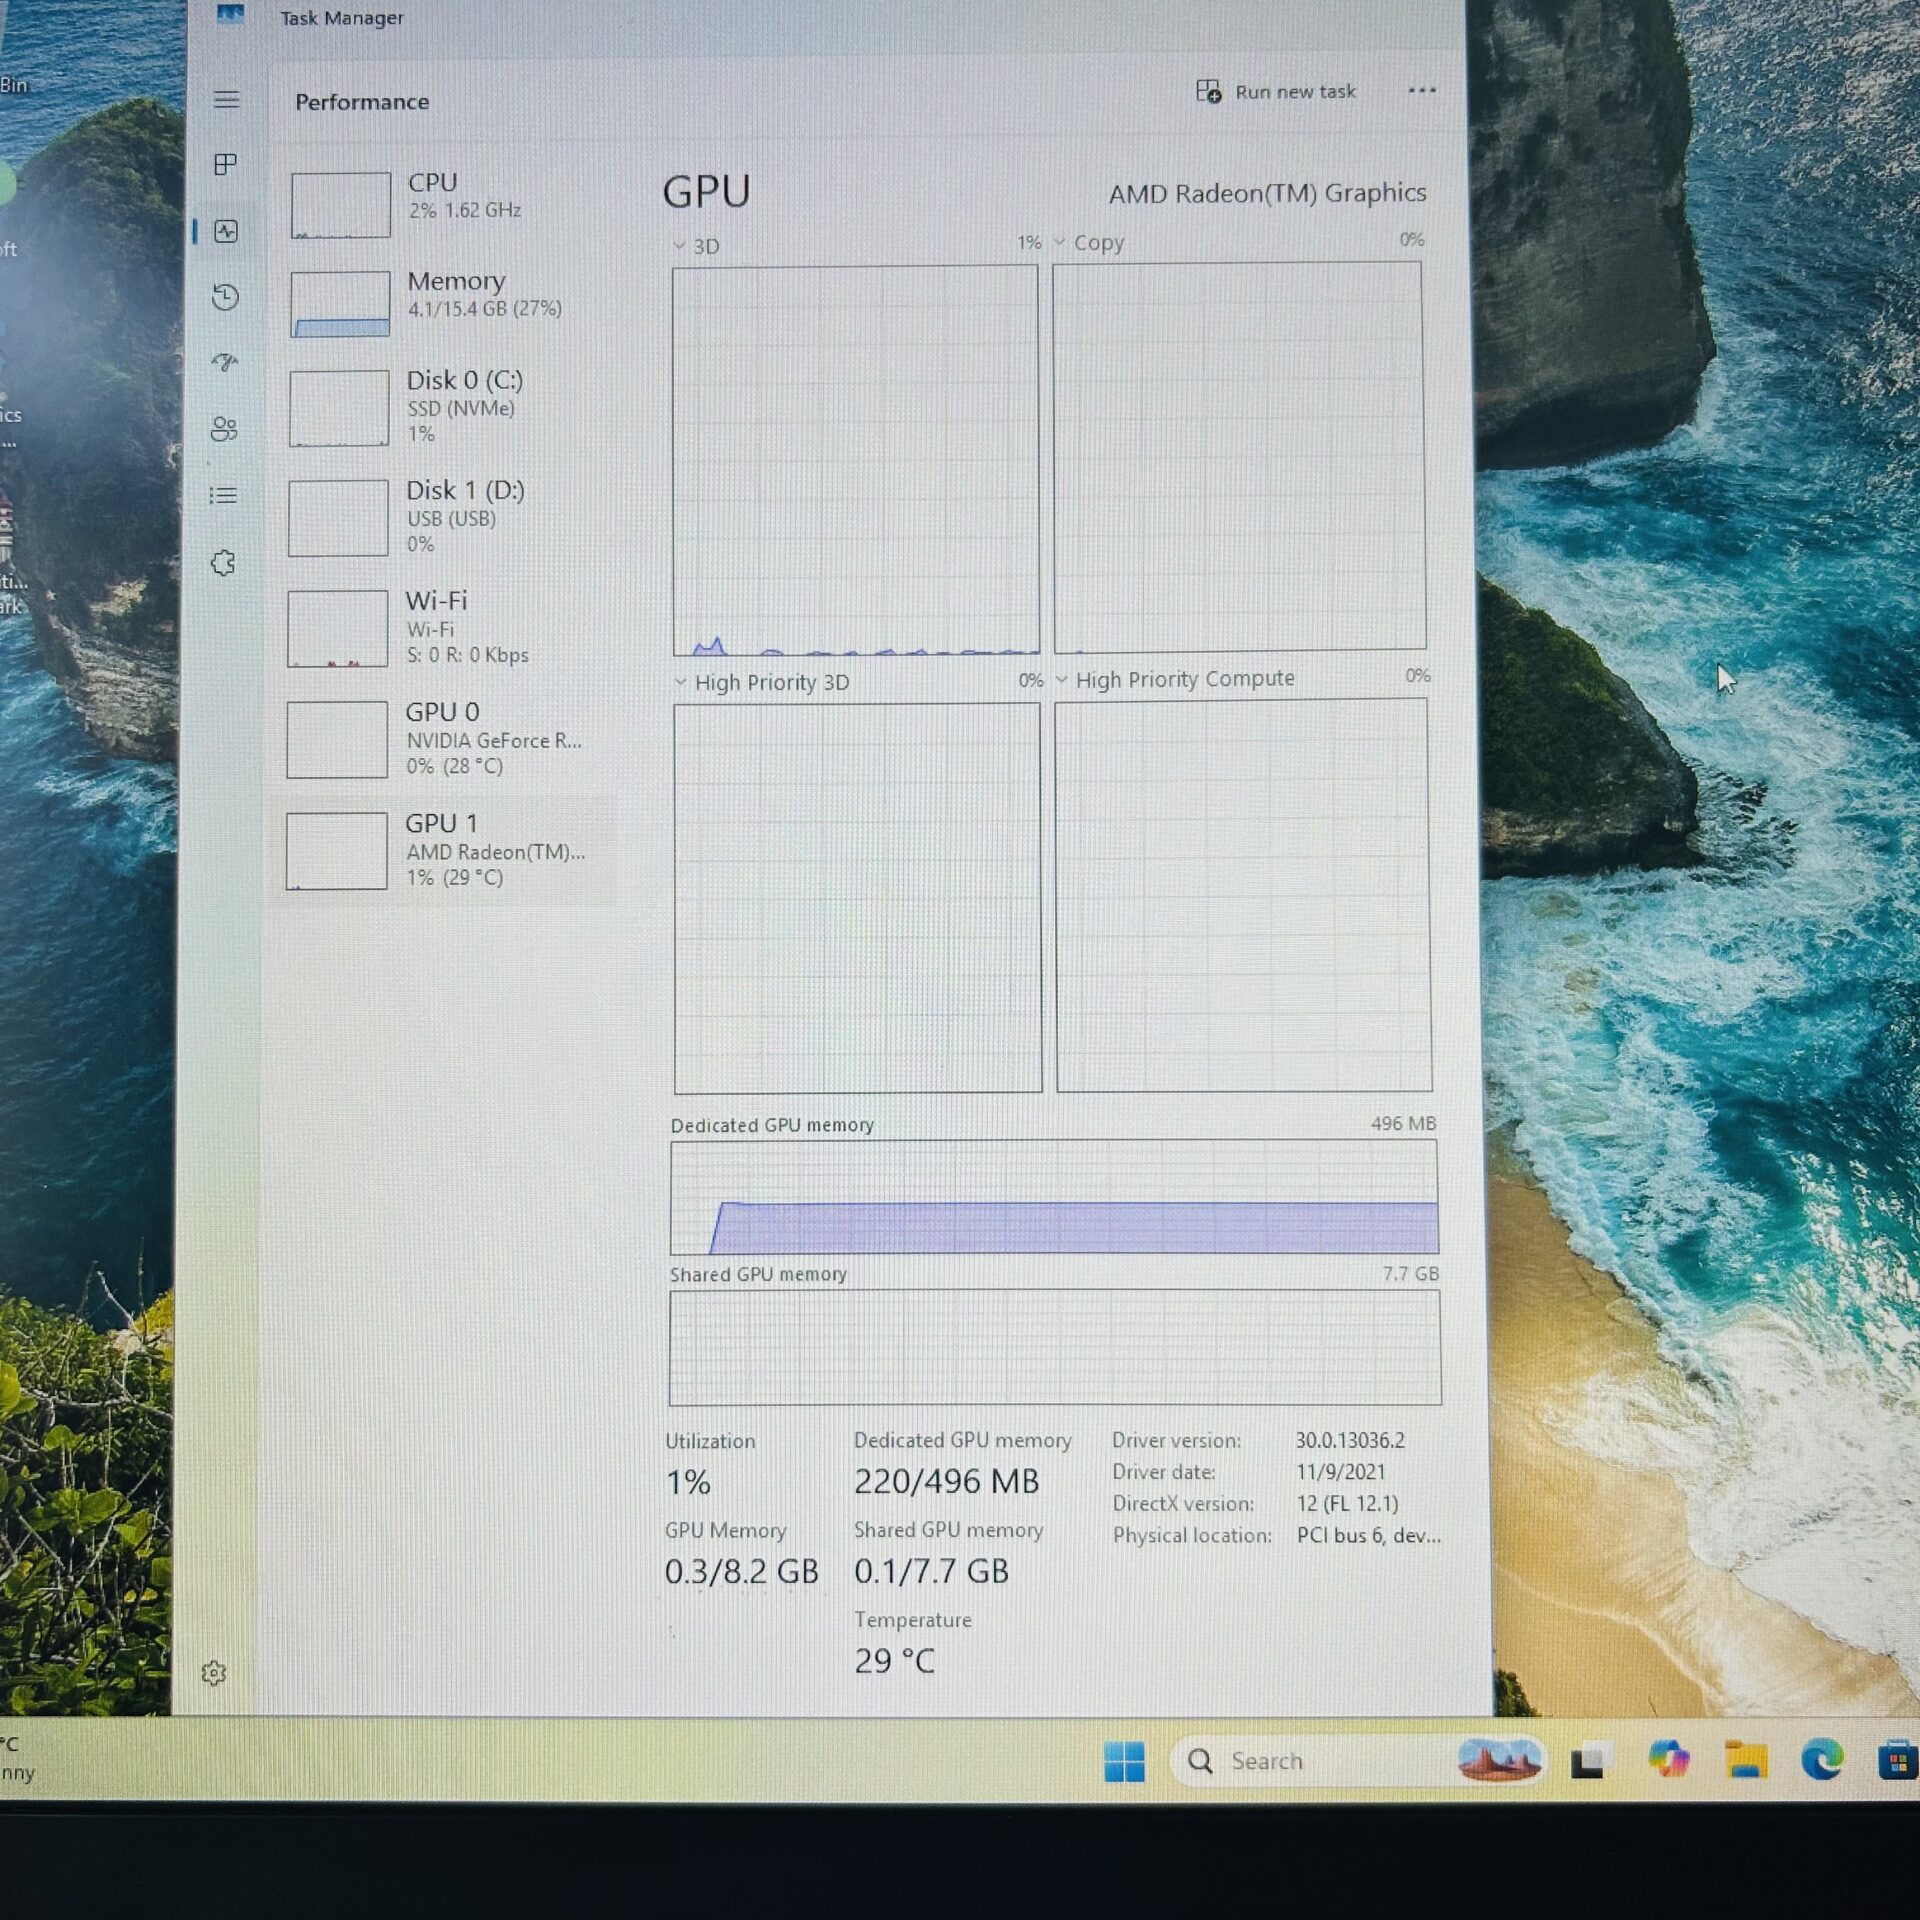Click DirectX version 12 (FL 12.1)
Screen dimensions: 1920x1920
pyautogui.click(x=1347, y=1503)
